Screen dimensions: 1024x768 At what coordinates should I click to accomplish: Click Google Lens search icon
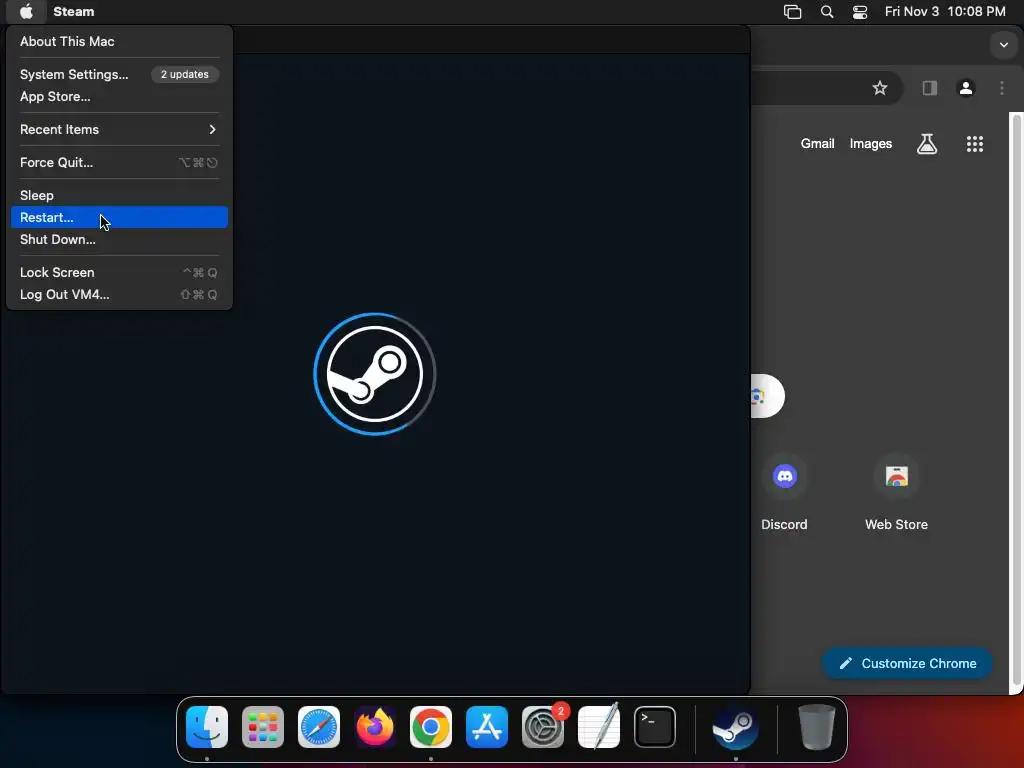[x=759, y=396]
